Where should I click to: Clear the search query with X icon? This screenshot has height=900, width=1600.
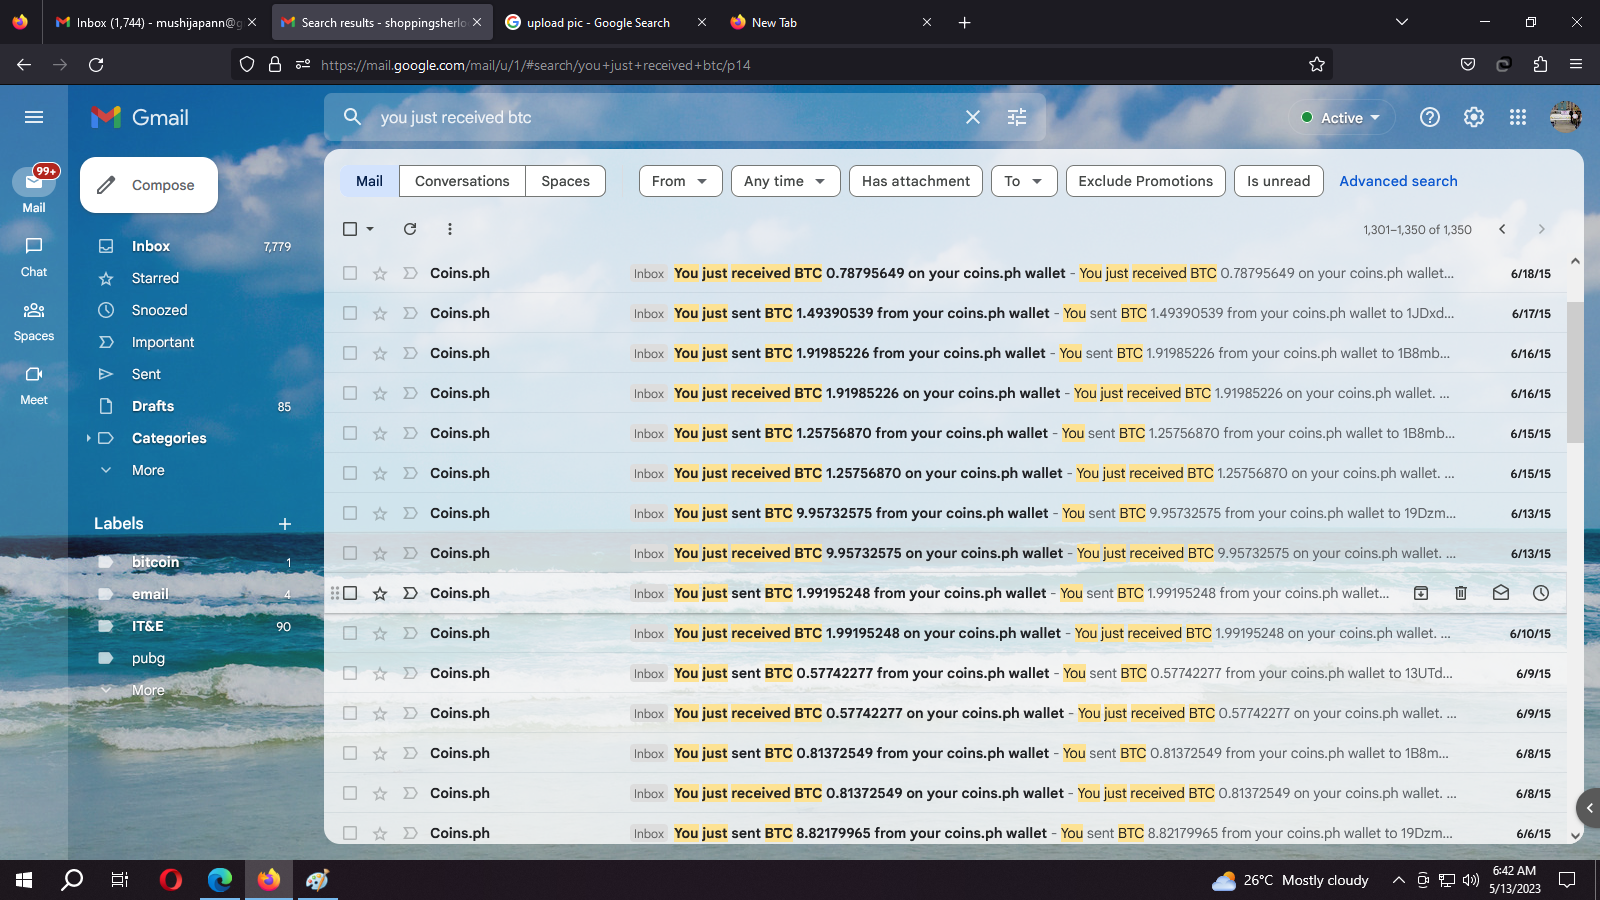[972, 117]
